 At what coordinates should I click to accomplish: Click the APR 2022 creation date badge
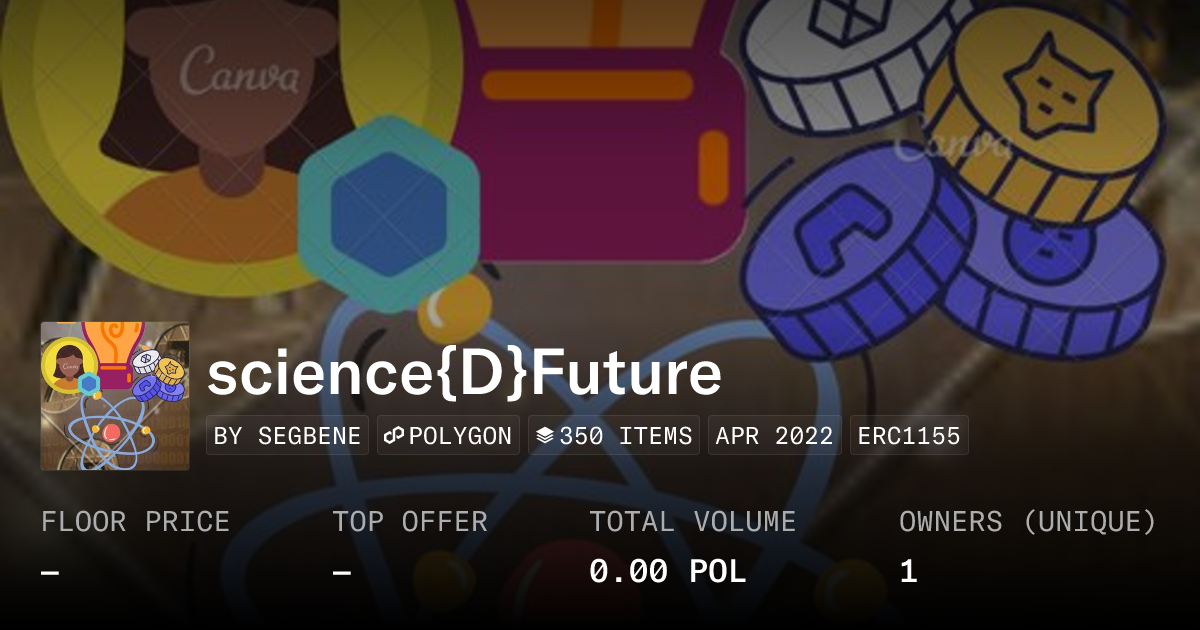775,436
